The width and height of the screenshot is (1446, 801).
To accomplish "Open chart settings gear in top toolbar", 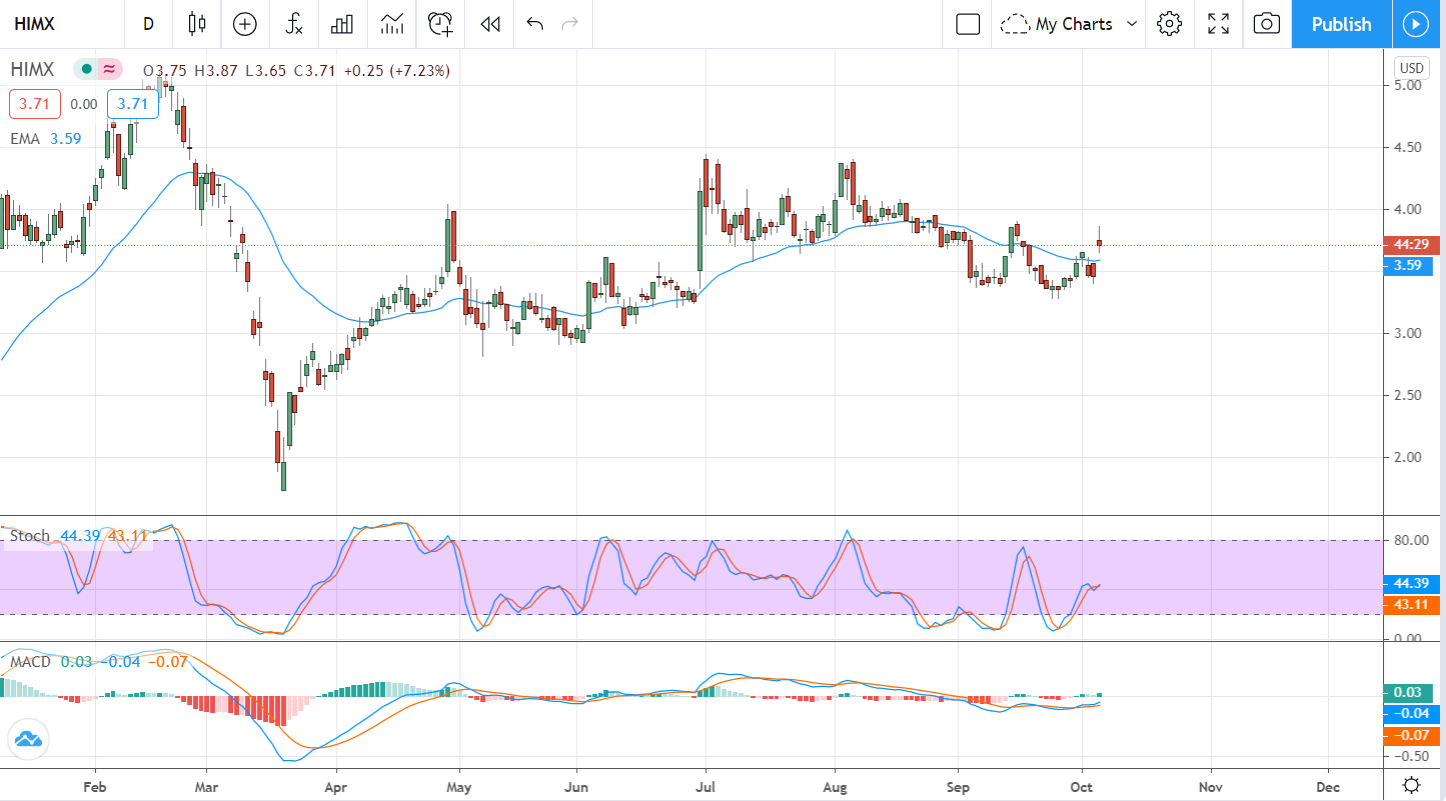I will 1169,24.
